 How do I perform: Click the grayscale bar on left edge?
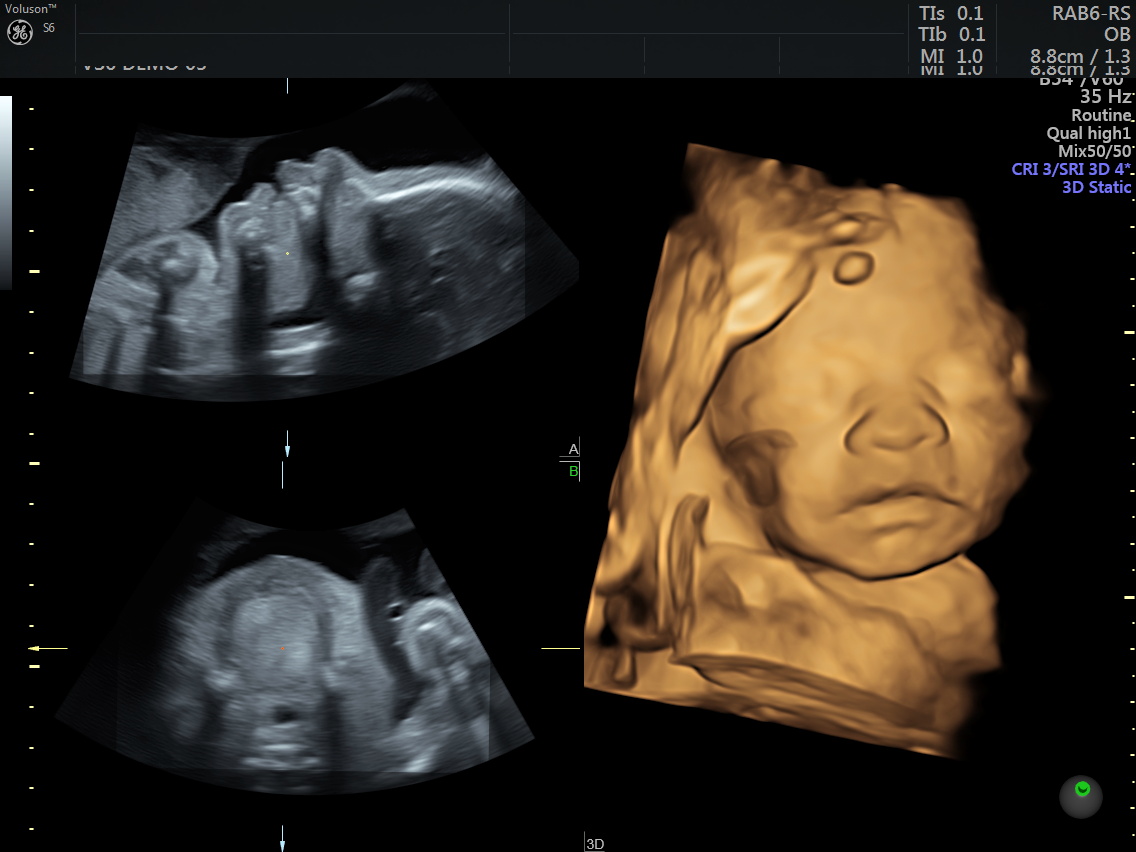(6, 192)
